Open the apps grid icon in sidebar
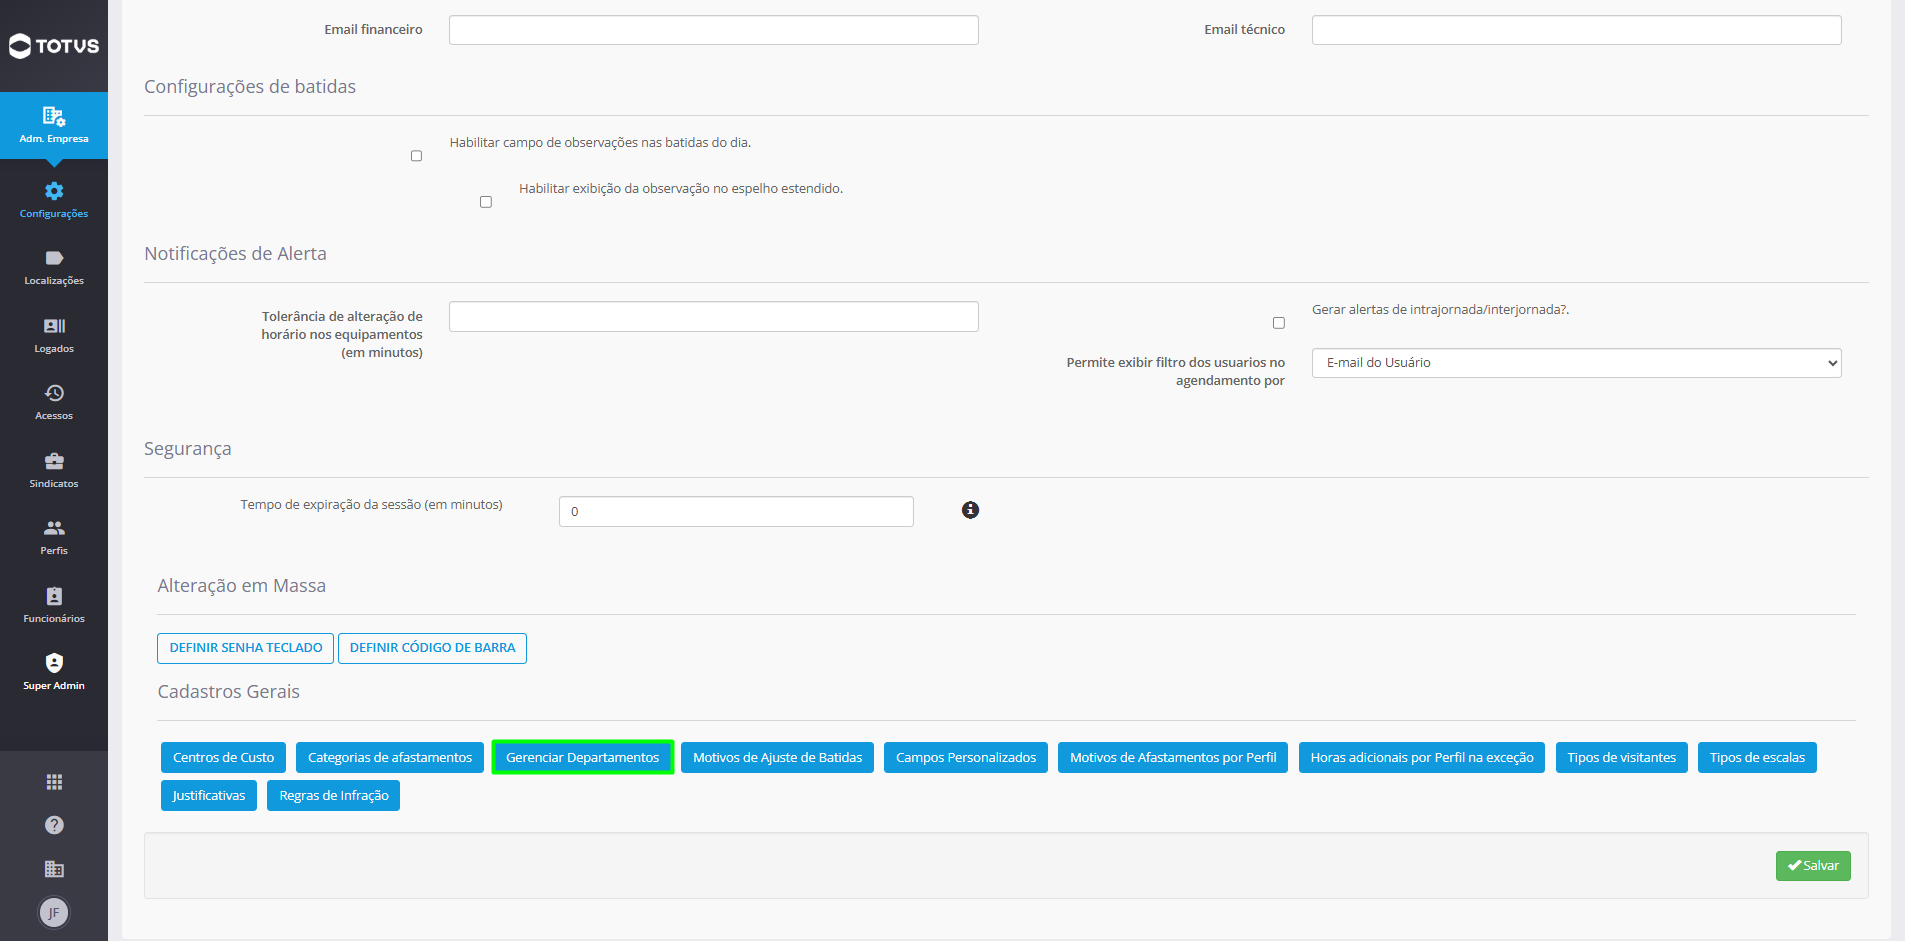1905x941 pixels. (x=54, y=782)
